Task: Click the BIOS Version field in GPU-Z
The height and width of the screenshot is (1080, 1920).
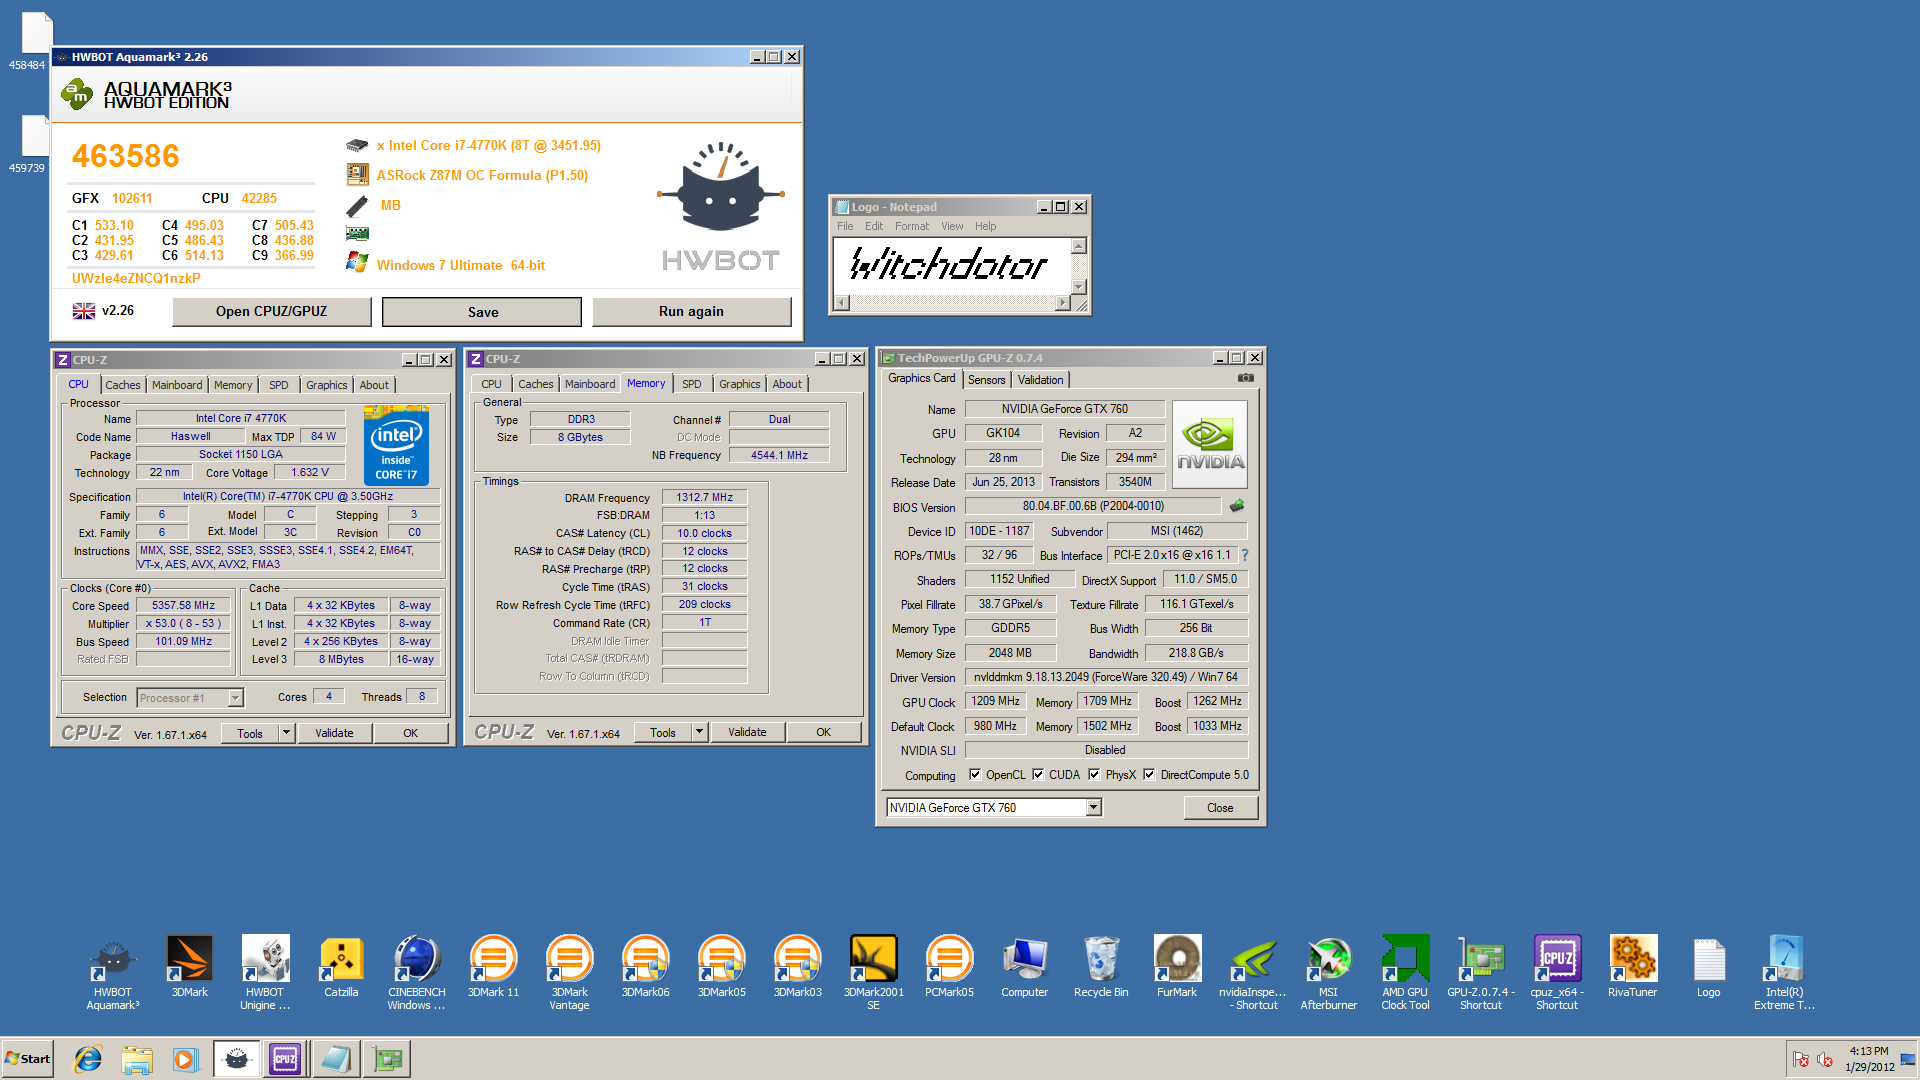Action: coord(1092,506)
